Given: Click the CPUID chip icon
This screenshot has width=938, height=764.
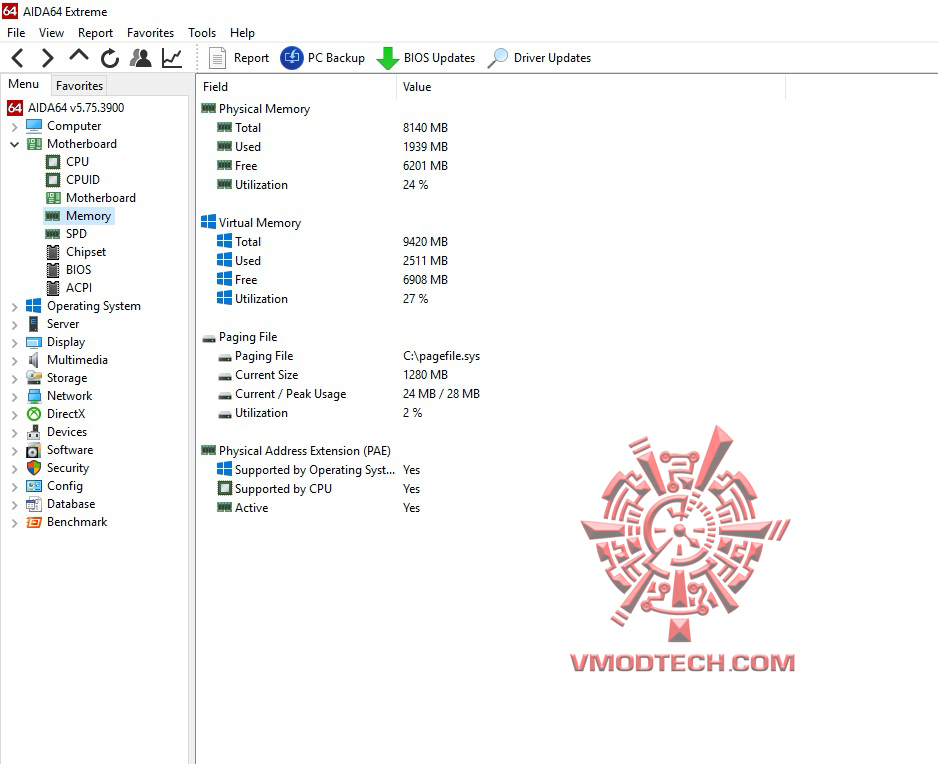Looking at the screenshot, I should tap(53, 180).
